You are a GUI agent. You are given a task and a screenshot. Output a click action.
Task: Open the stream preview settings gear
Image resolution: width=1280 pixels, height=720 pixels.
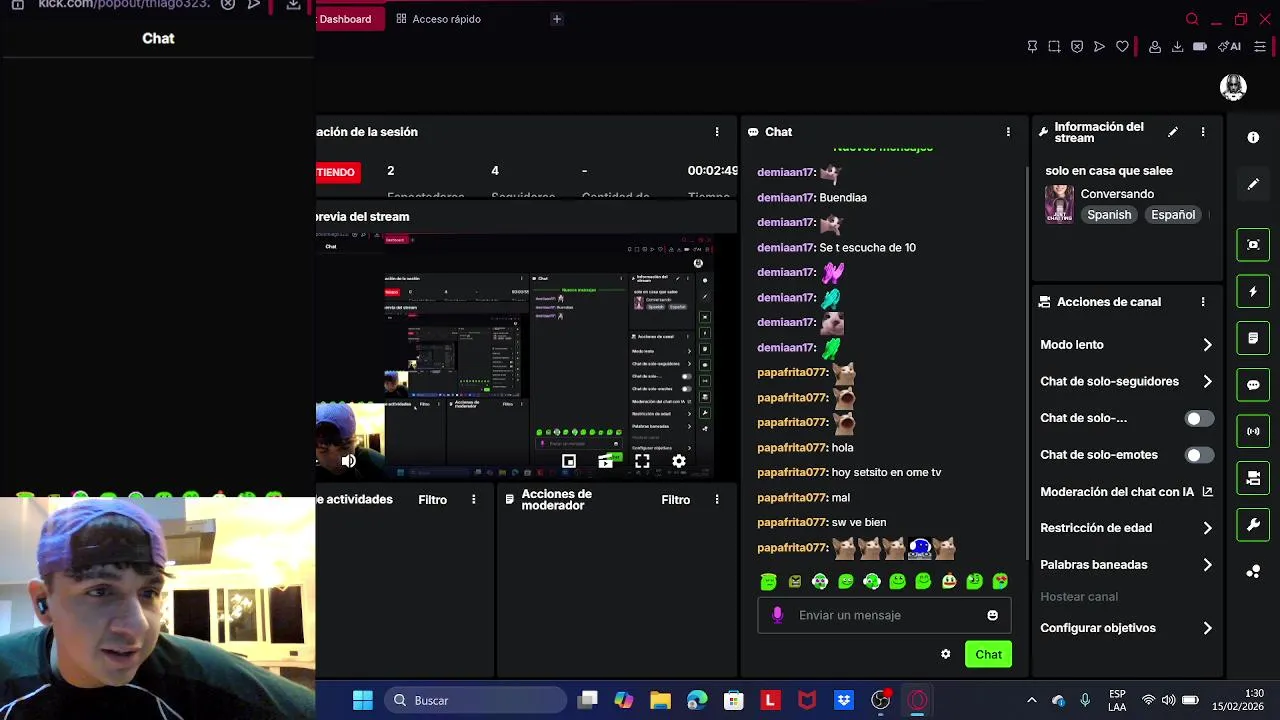[x=679, y=461]
